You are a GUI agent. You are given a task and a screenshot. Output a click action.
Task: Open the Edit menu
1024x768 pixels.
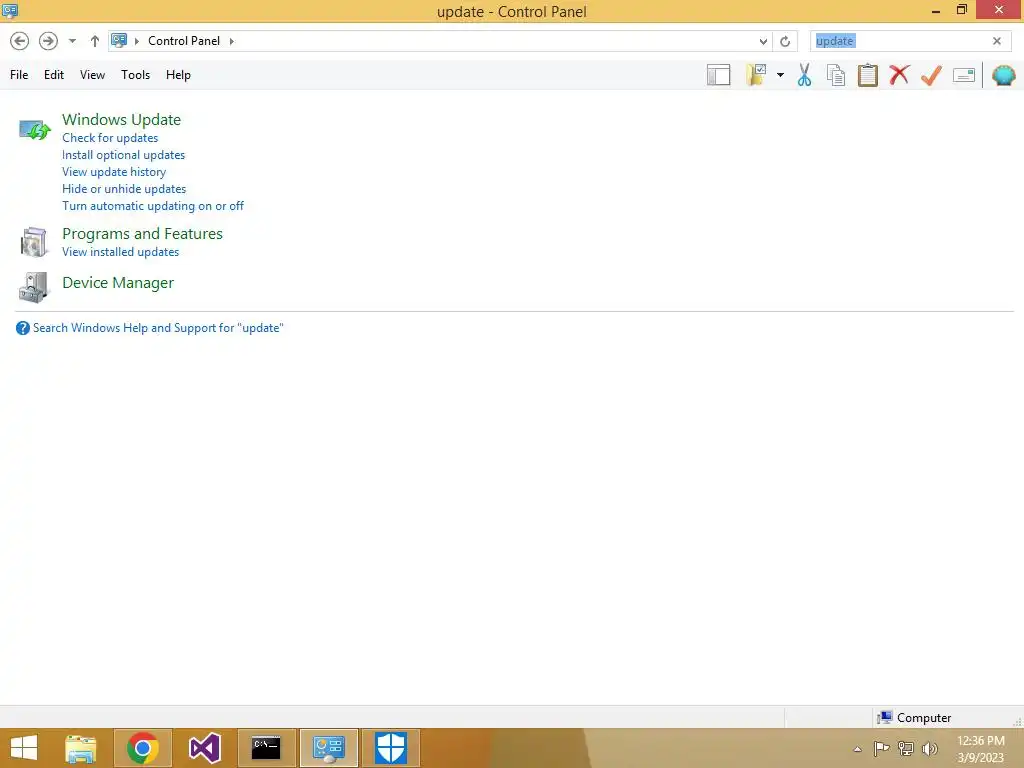(x=54, y=74)
